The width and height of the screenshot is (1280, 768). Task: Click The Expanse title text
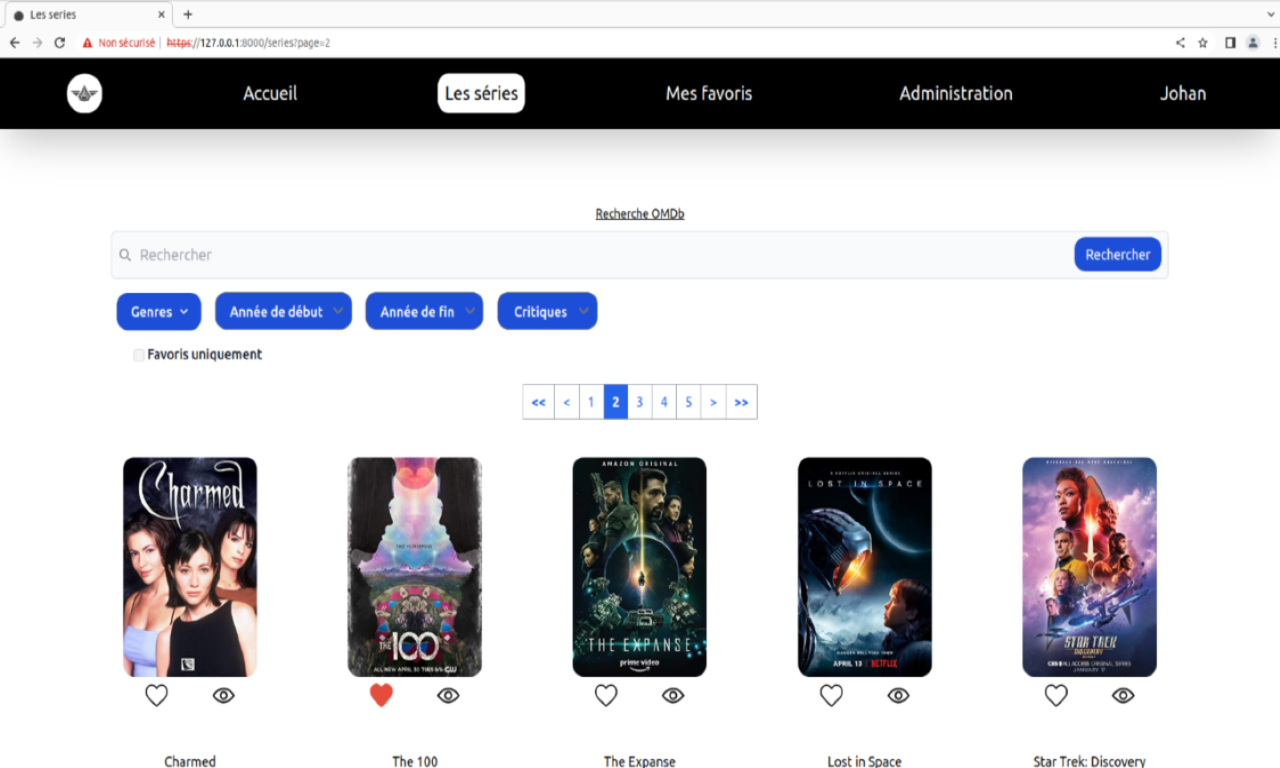[x=640, y=761]
